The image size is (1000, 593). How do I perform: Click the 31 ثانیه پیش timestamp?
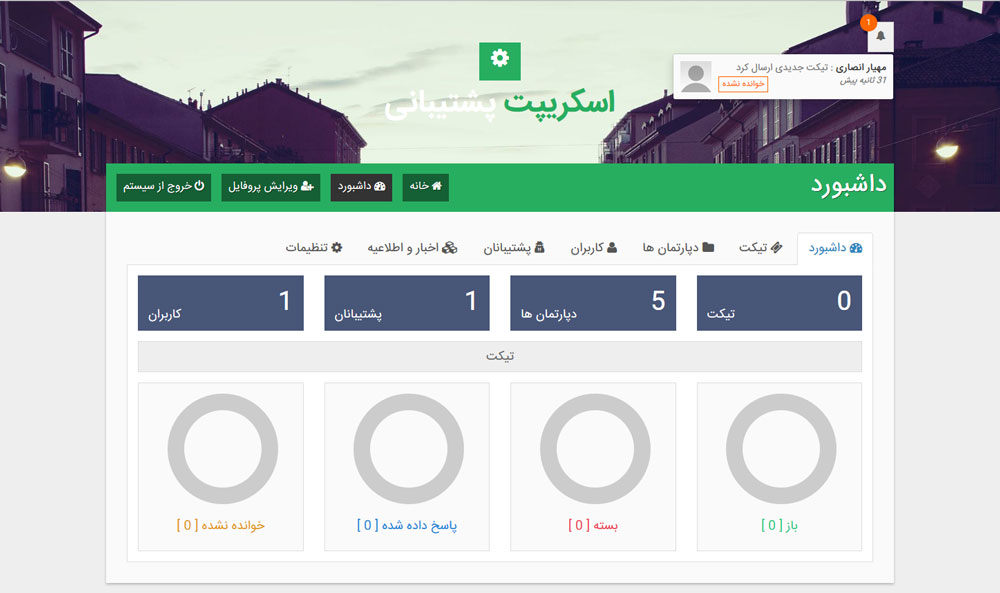[x=863, y=80]
